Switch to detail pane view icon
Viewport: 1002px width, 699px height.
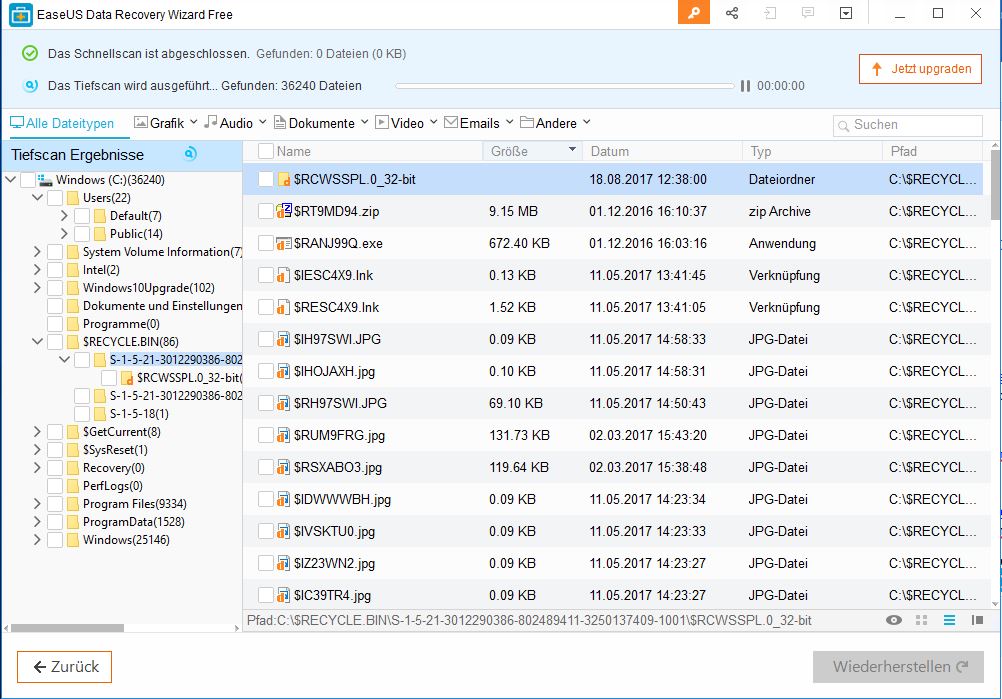977,621
